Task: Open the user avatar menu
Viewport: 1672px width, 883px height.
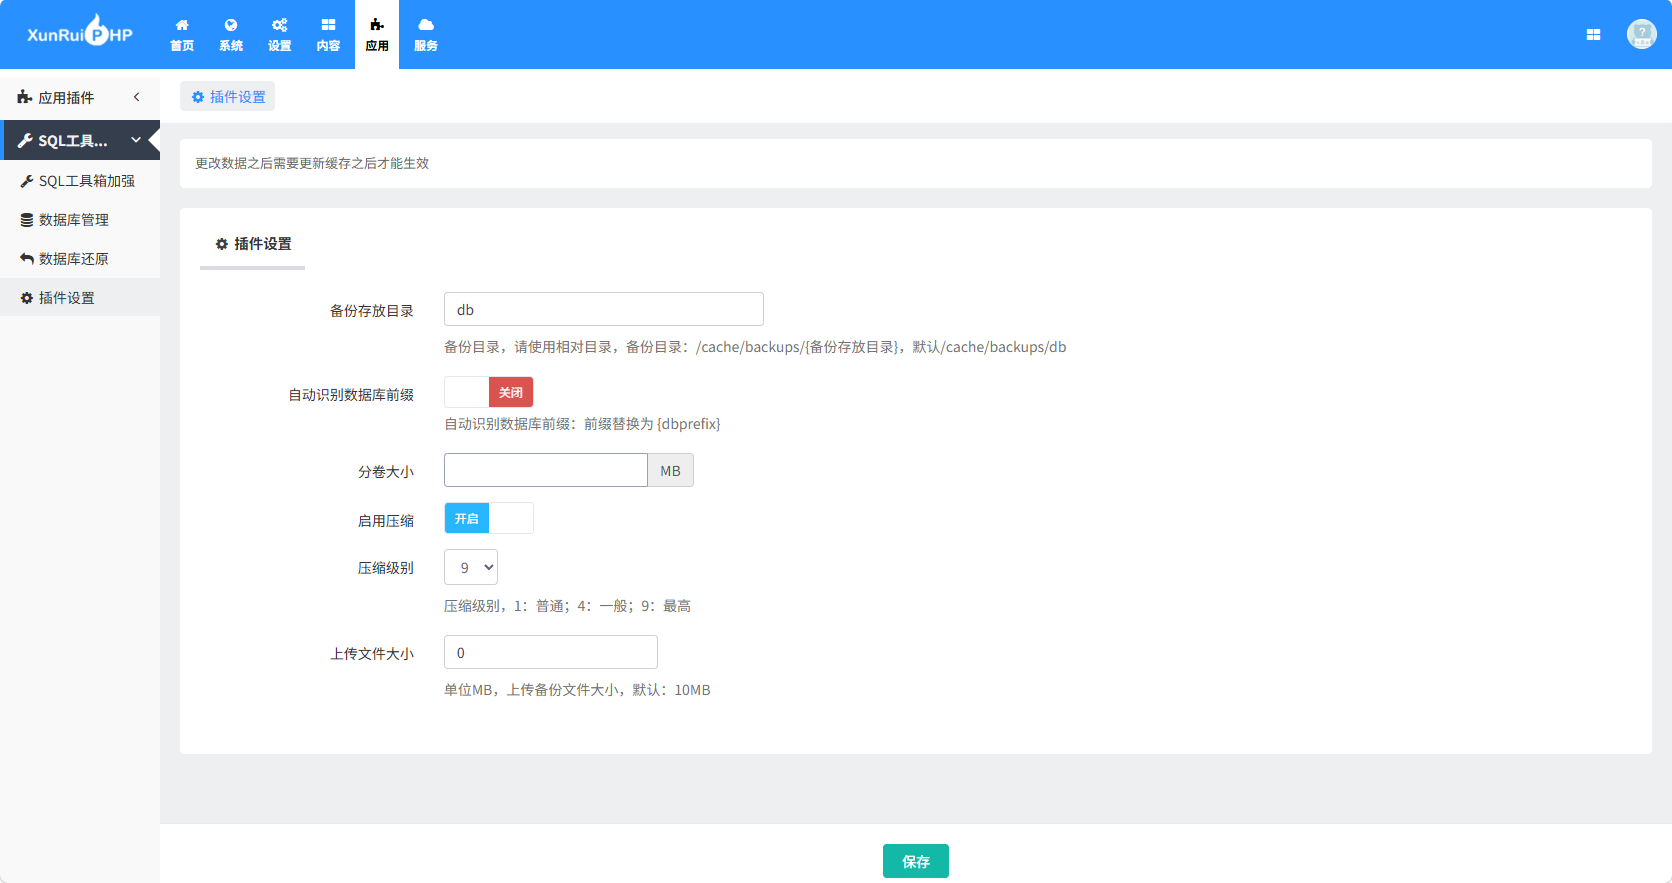Action: coord(1641,34)
